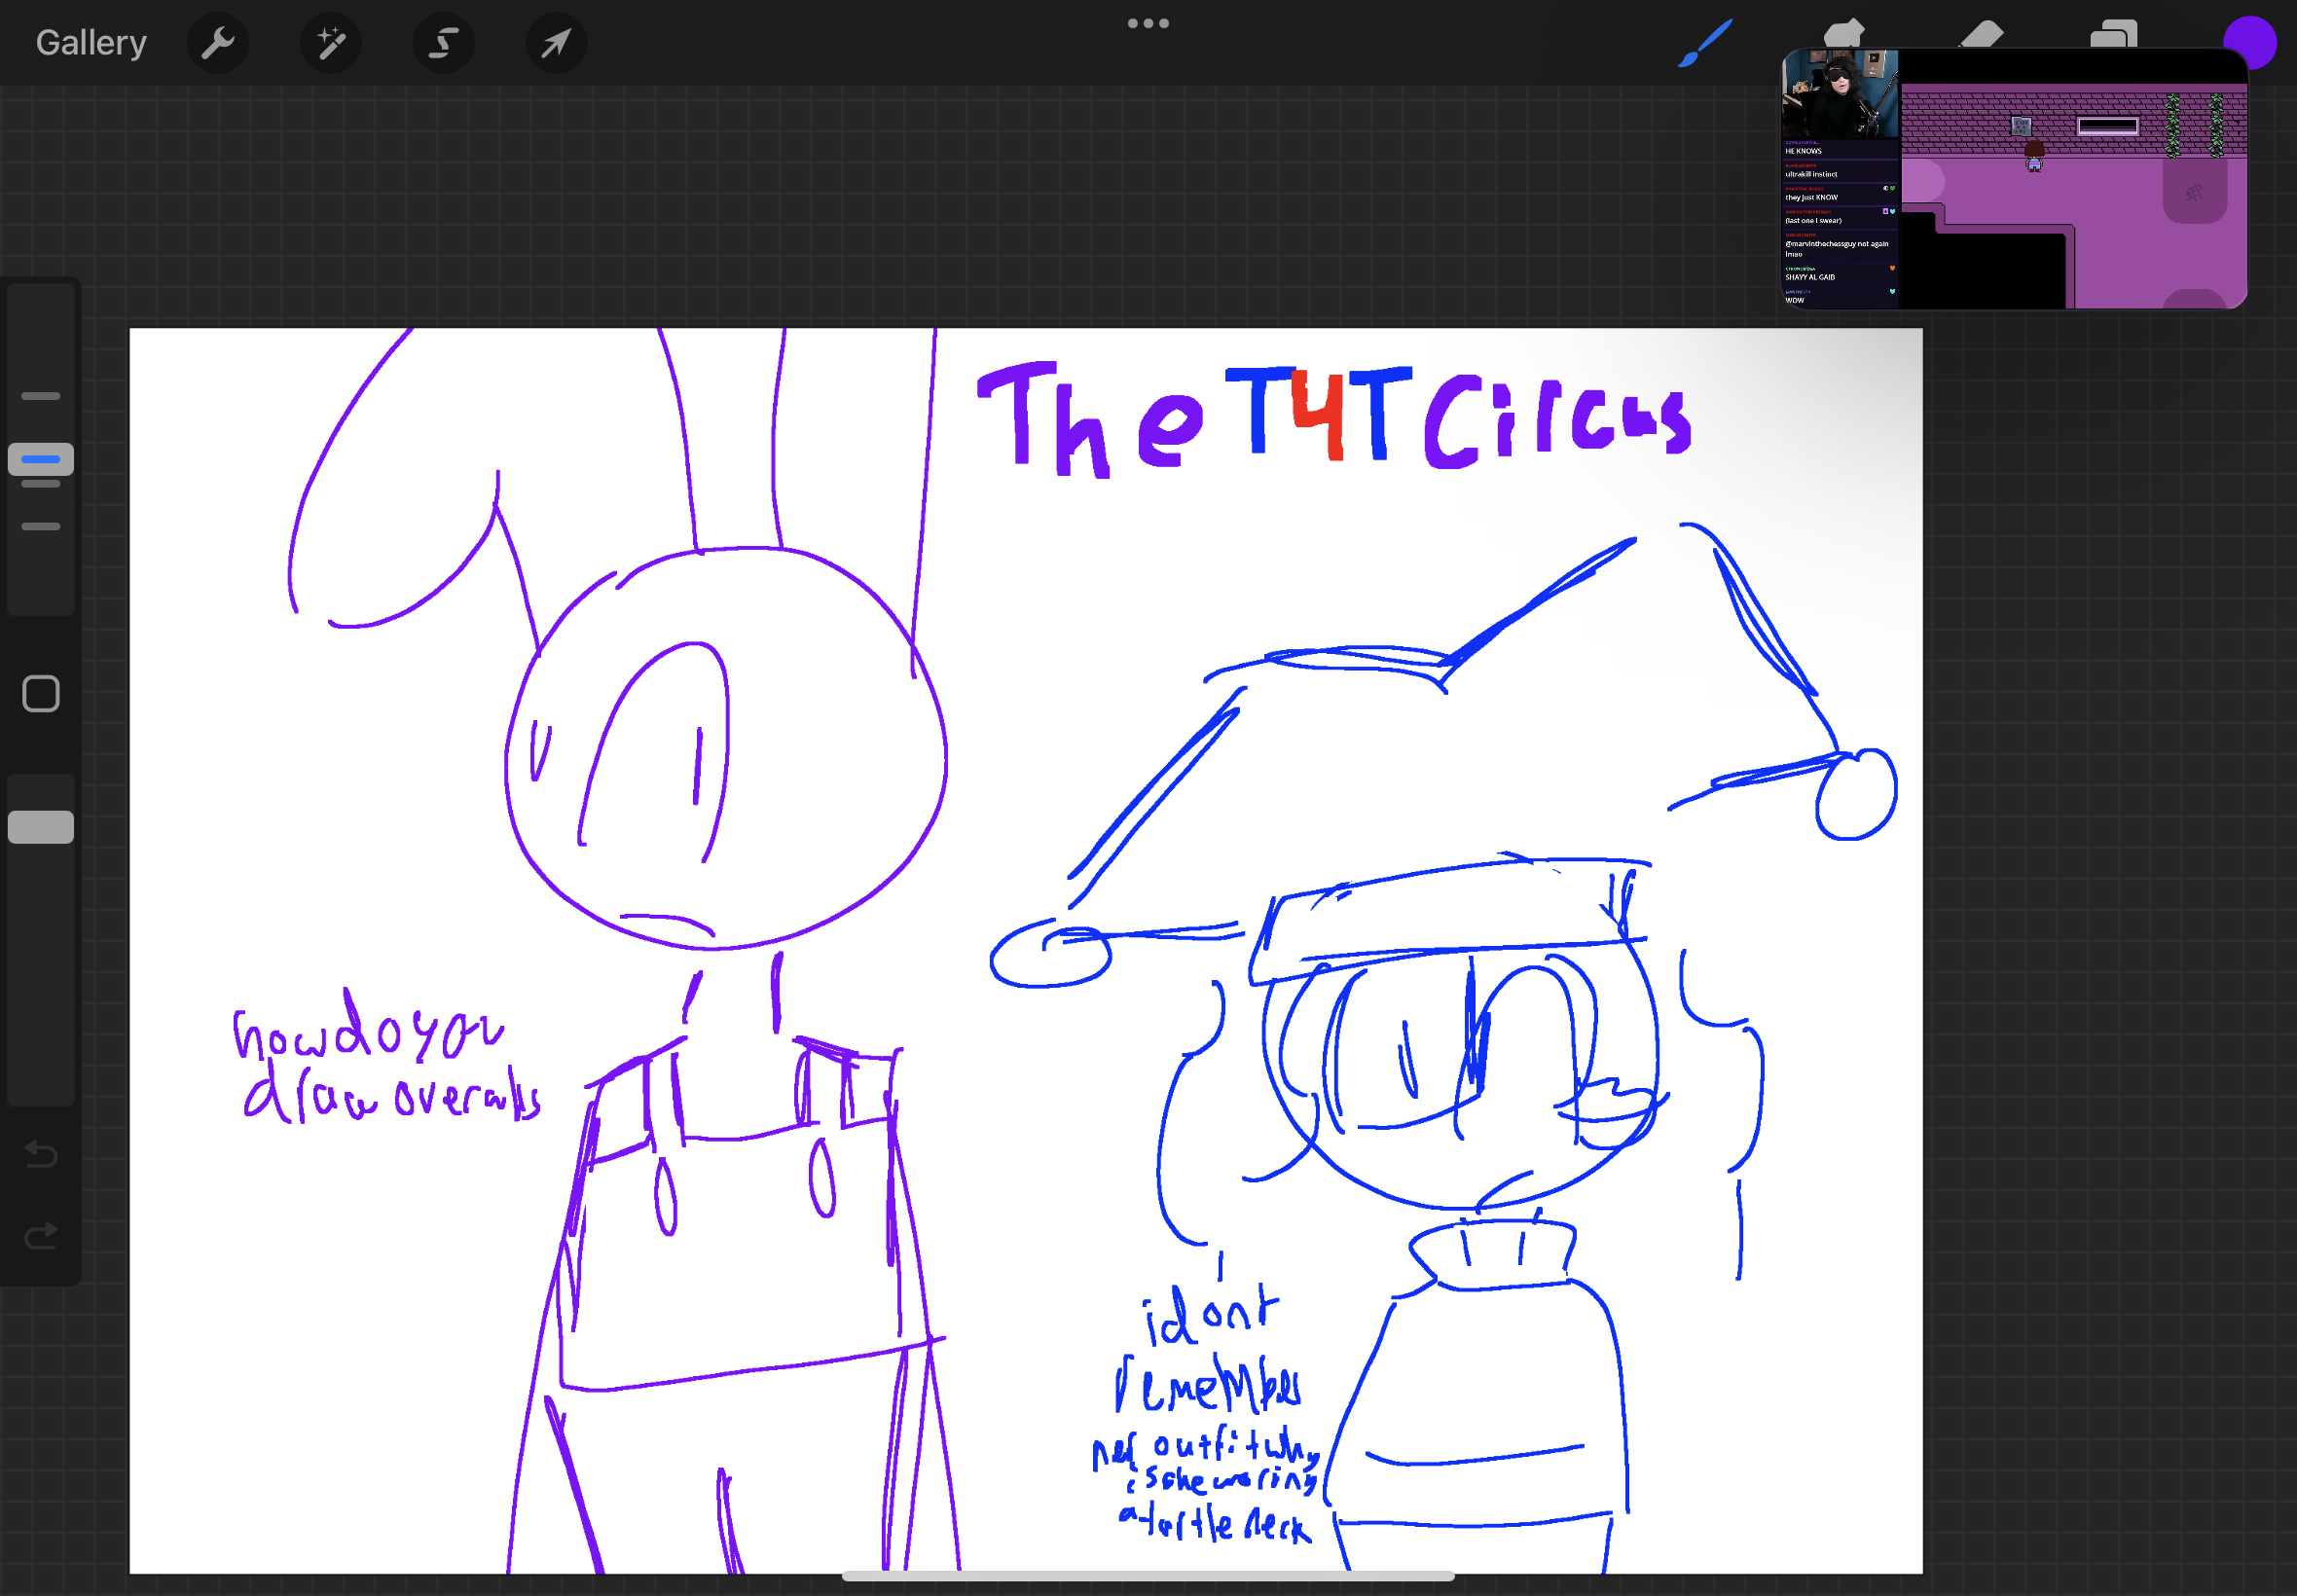This screenshot has height=1596, width=2297.
Task: Undo with the sidebar undo arrow
Action: (41, 1154)
